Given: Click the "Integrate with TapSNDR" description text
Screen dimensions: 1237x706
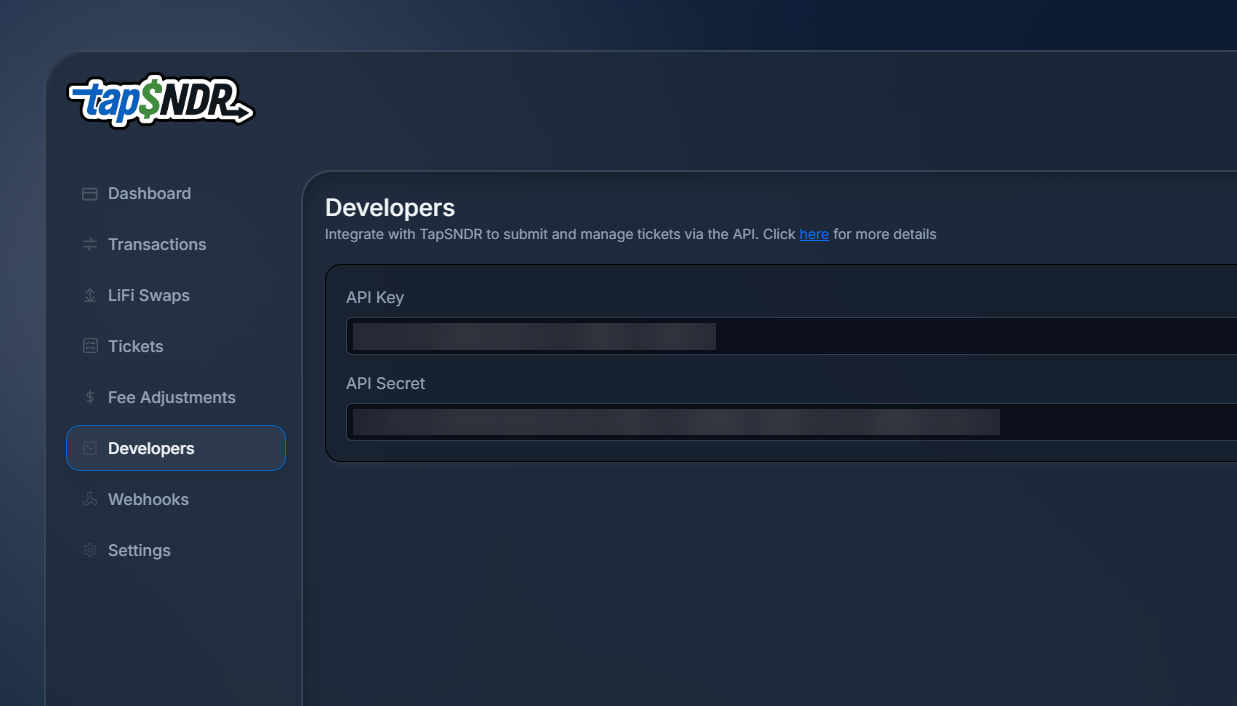Looking at the screenshot, I should point(631,235).
